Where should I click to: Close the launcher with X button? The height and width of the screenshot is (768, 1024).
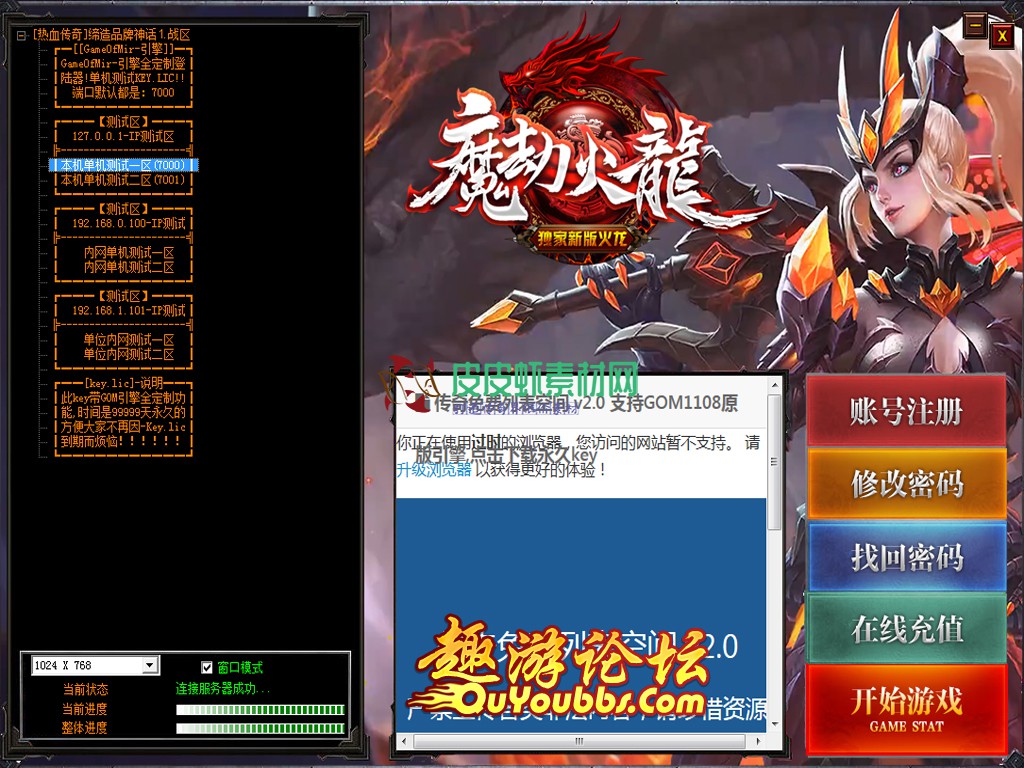pyautogui.click(x=1001, y=36)
